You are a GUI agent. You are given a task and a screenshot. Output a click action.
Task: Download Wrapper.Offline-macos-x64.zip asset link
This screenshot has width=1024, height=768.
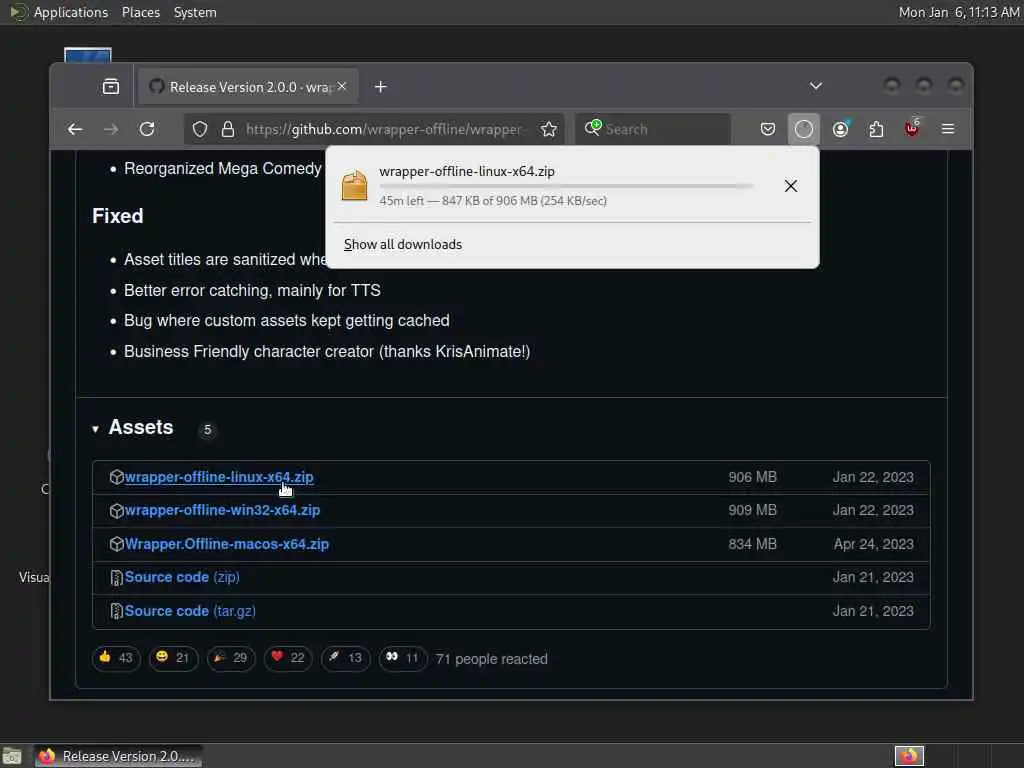click(227, 544)
